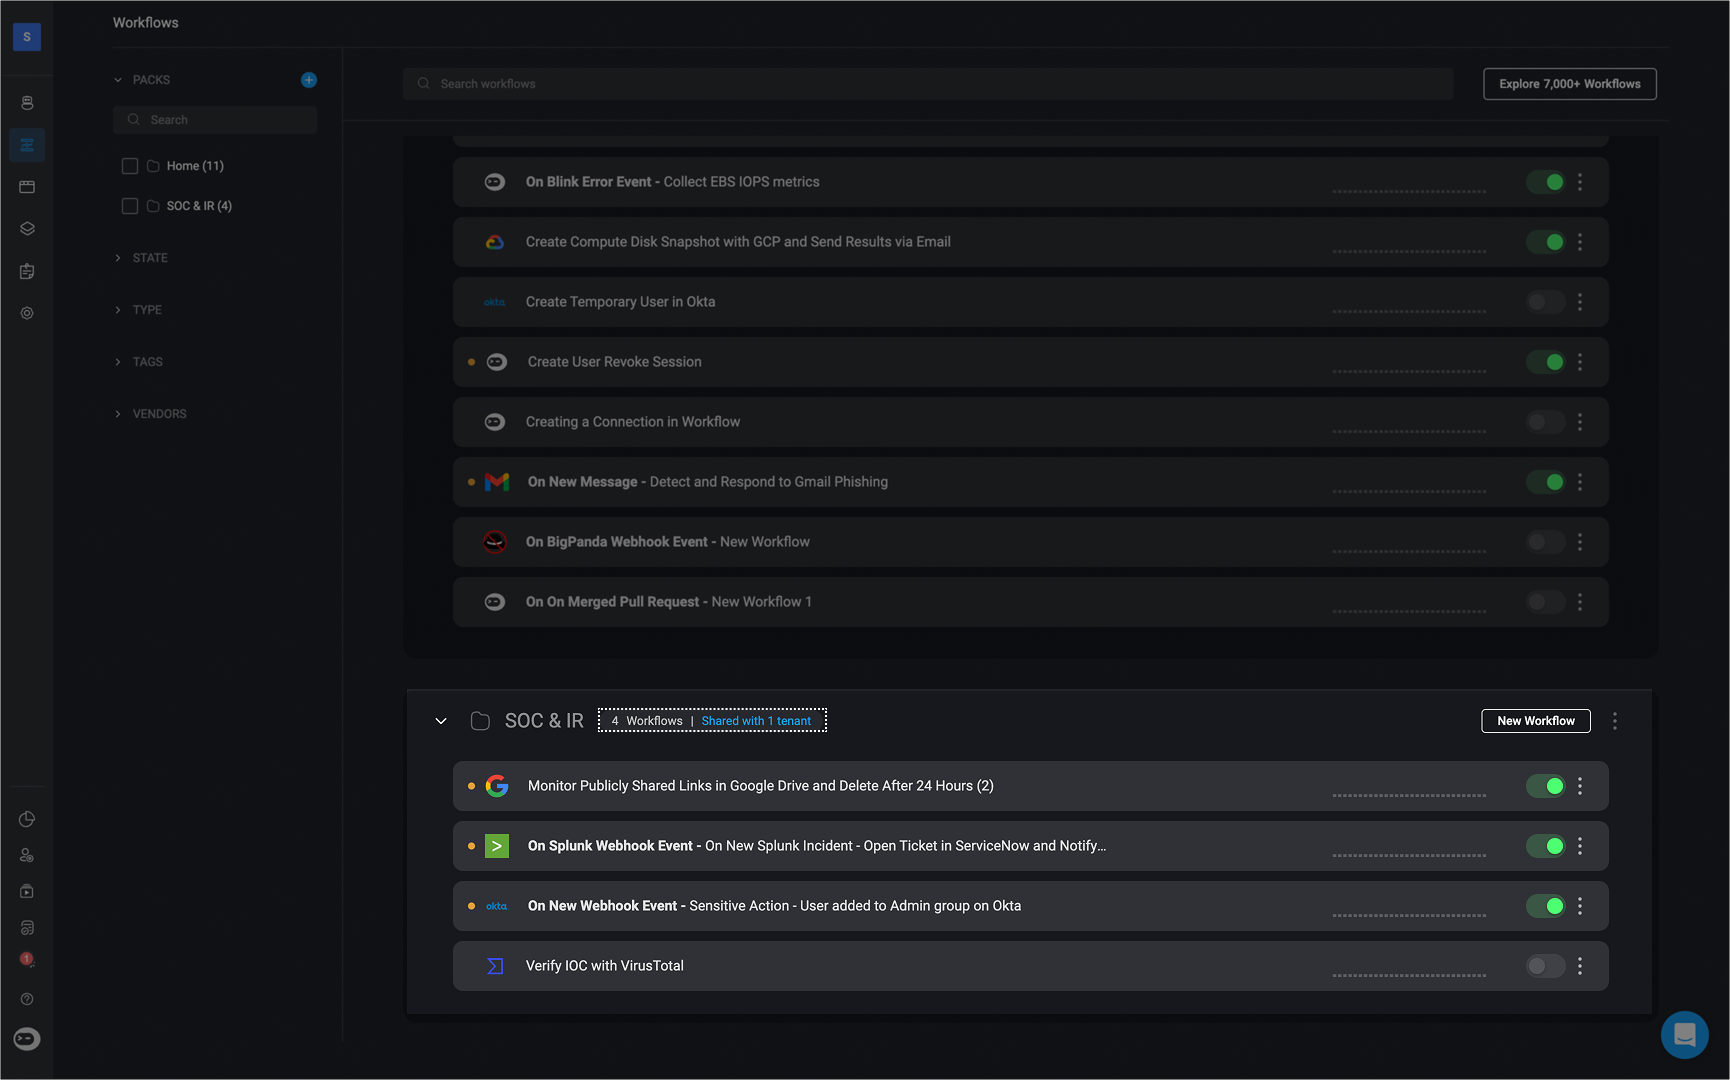Enable Create Temporary User in Okta workflow
The height and width of the screenshot is (1080, 1730).
(1545, 302)
